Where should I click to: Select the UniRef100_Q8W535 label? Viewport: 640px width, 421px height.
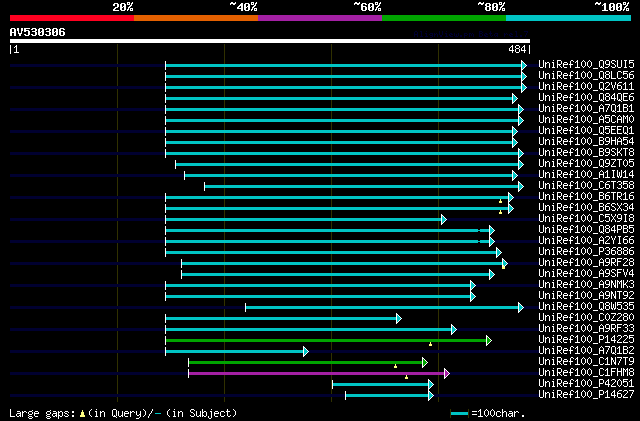[586, 307]
